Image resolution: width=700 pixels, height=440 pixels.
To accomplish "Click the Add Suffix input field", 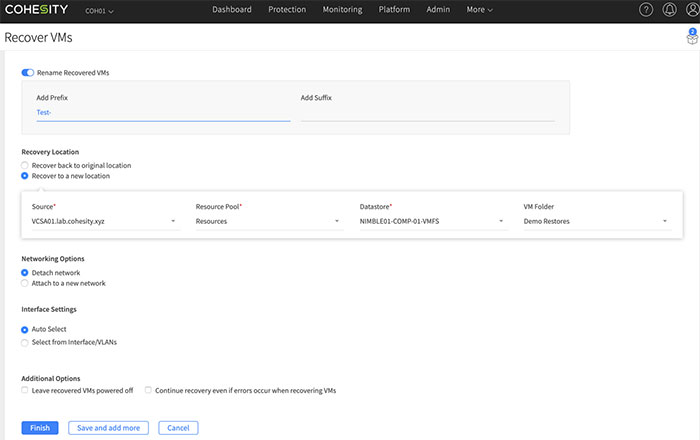I will point(427,113).
